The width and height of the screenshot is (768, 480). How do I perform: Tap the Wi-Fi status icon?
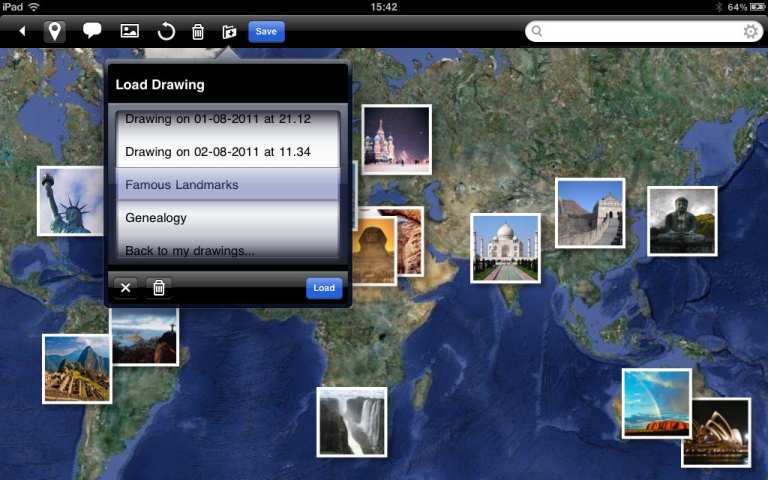tap(34, 7)
